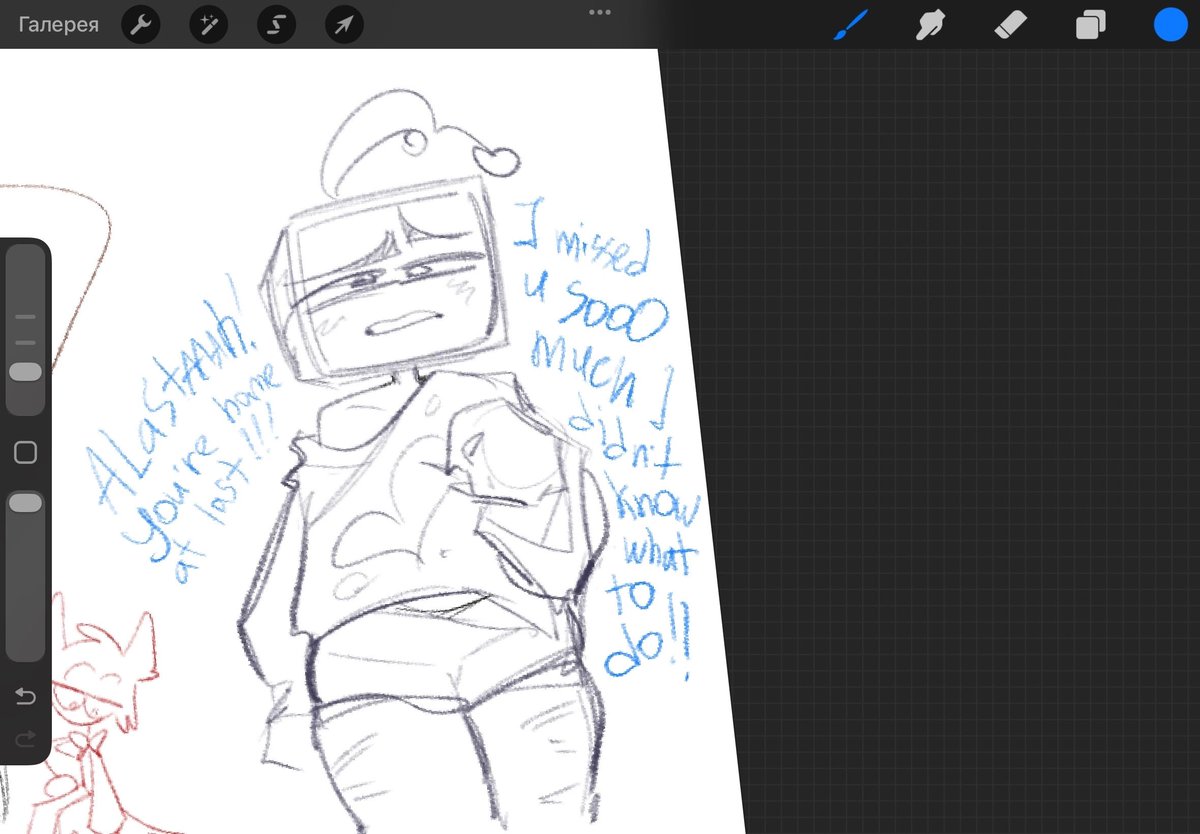Click the brush opacity slider handle

click(x=25, y=503)
